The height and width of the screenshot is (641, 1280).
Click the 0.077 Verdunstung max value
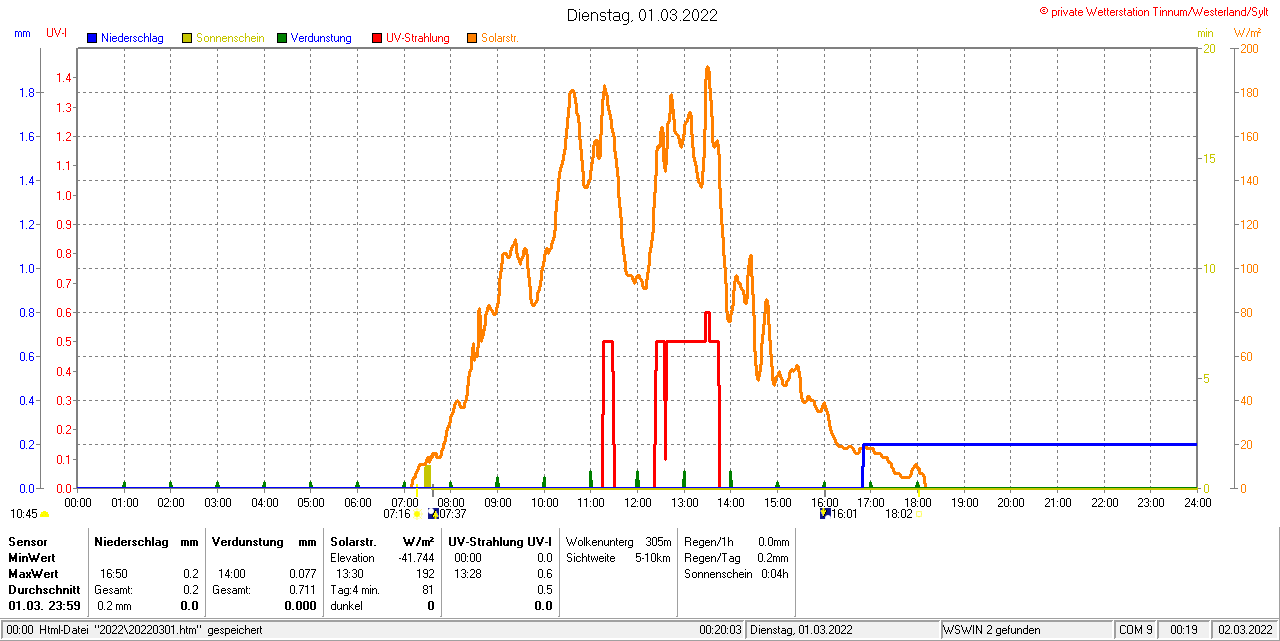pyautogui.click(x=301, y=574)
